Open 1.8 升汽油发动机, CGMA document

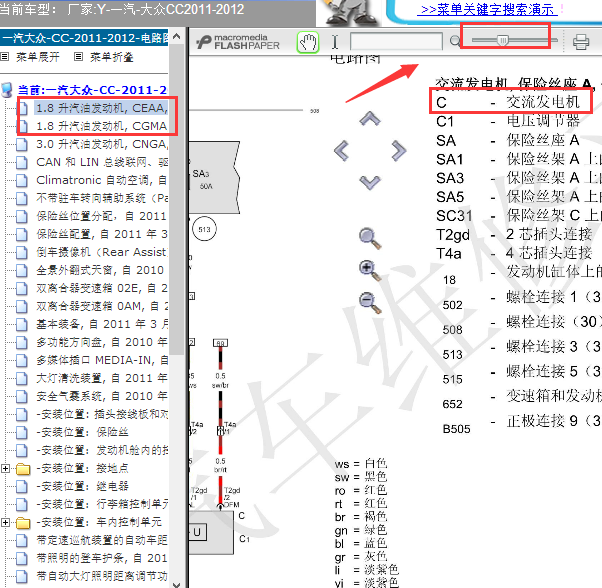pyautogui.click(x=101, y=126)
